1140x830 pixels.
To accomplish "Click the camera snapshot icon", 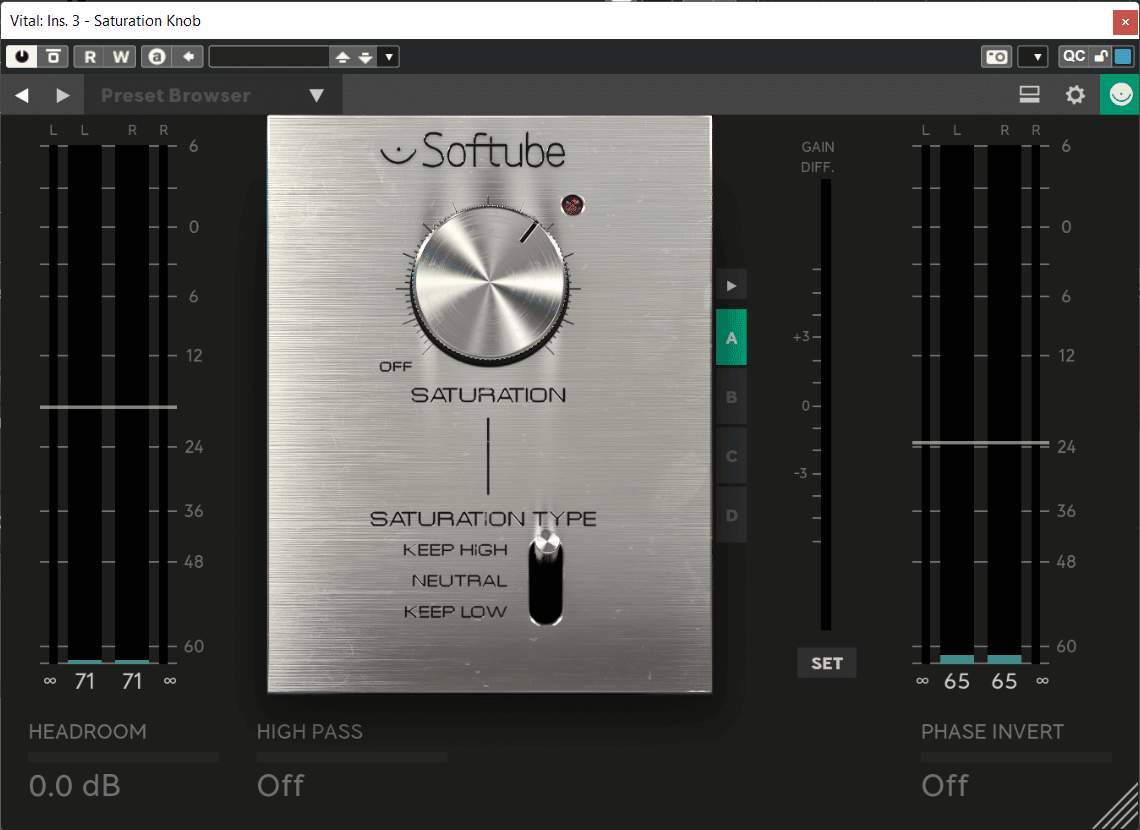I will [997, 57].
